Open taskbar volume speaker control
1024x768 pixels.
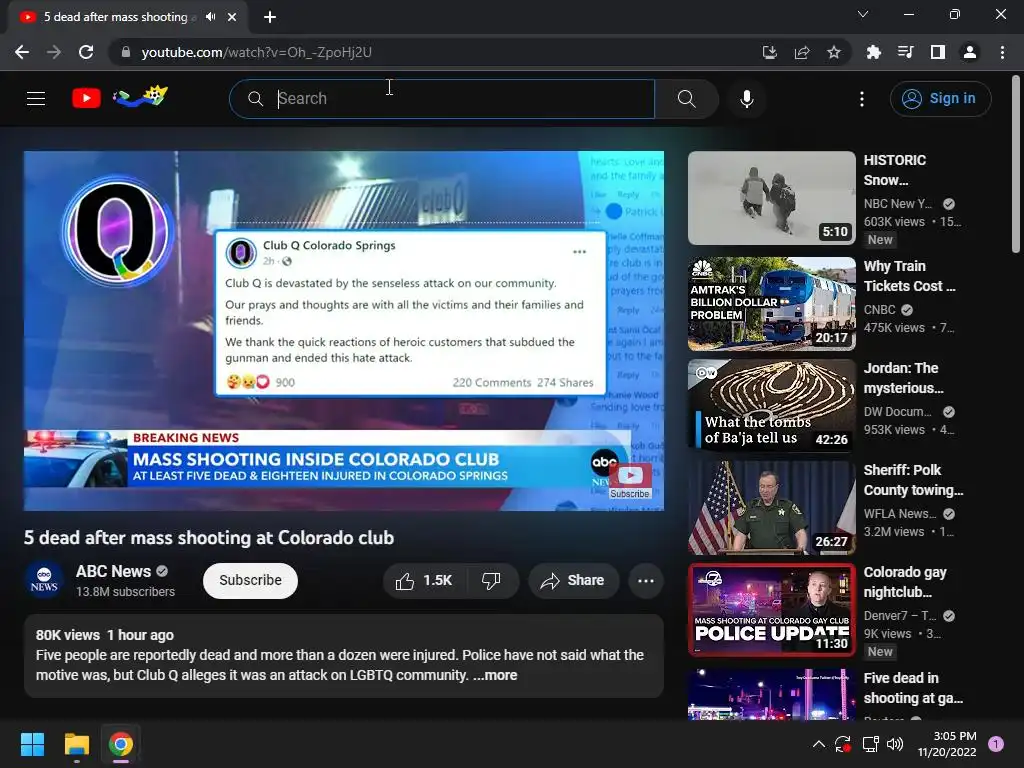pyautogui.click(x=895, y=744)
